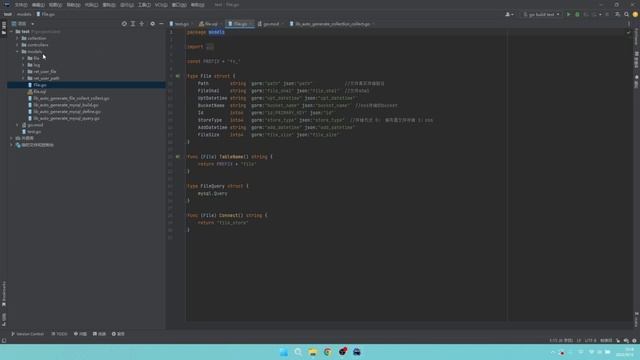Open the VCS menu
640x360 pixels.
(161, 5)
